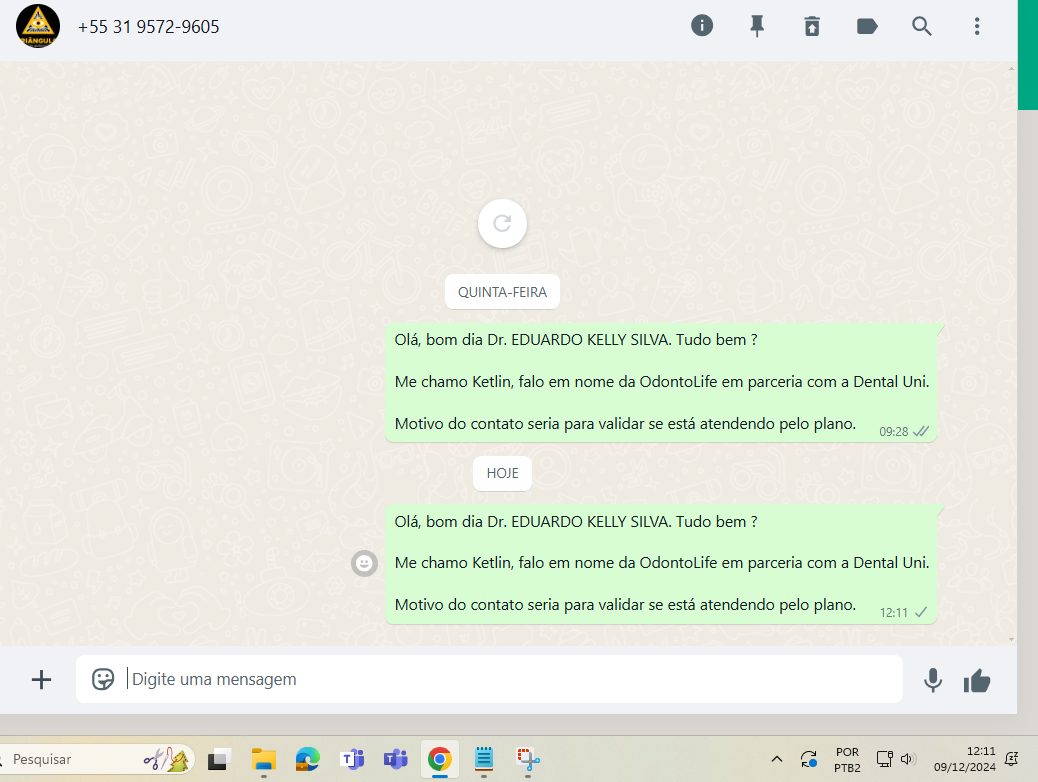Open the contact's Triângulo profile picture
Viewport: 1038px width, 782px height.
(38, 26)
